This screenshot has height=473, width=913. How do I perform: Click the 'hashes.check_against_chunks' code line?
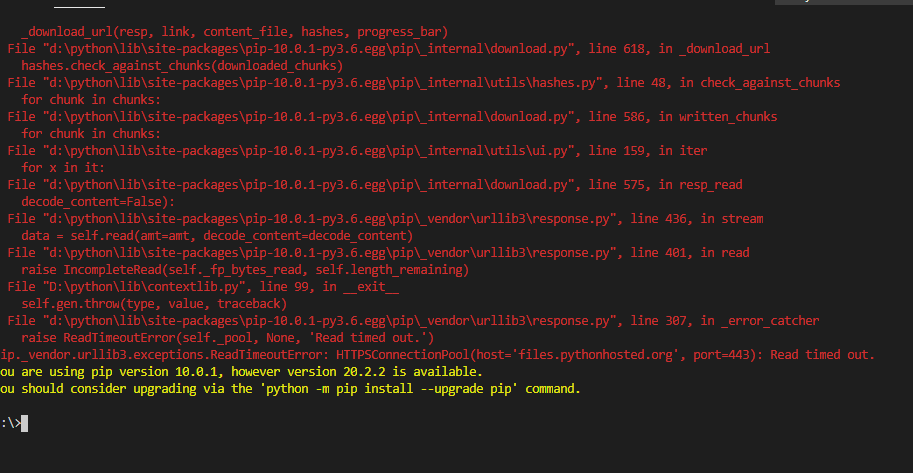(182, 66)
